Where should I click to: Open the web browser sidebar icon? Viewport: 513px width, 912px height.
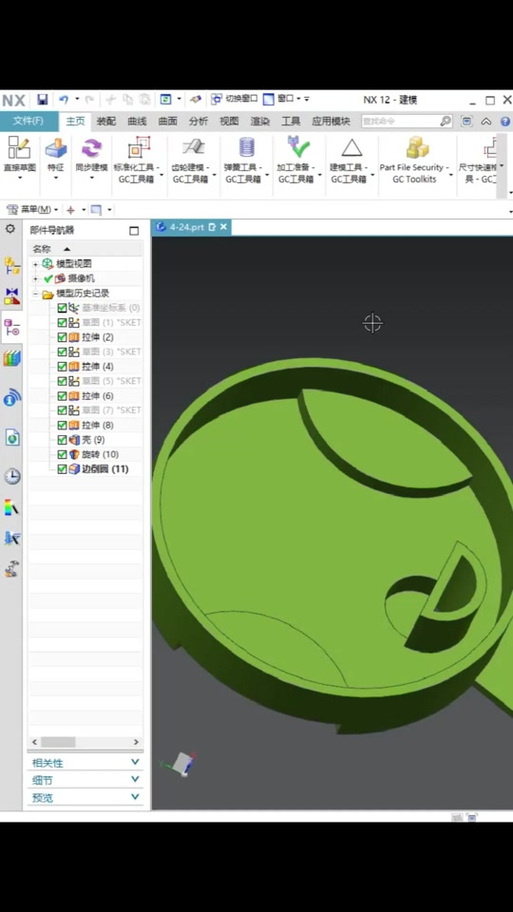(12, 437)
